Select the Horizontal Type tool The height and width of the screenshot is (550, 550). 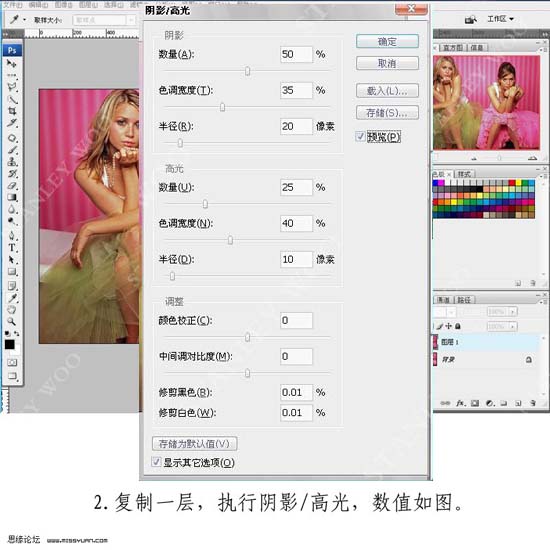[12, 248]
